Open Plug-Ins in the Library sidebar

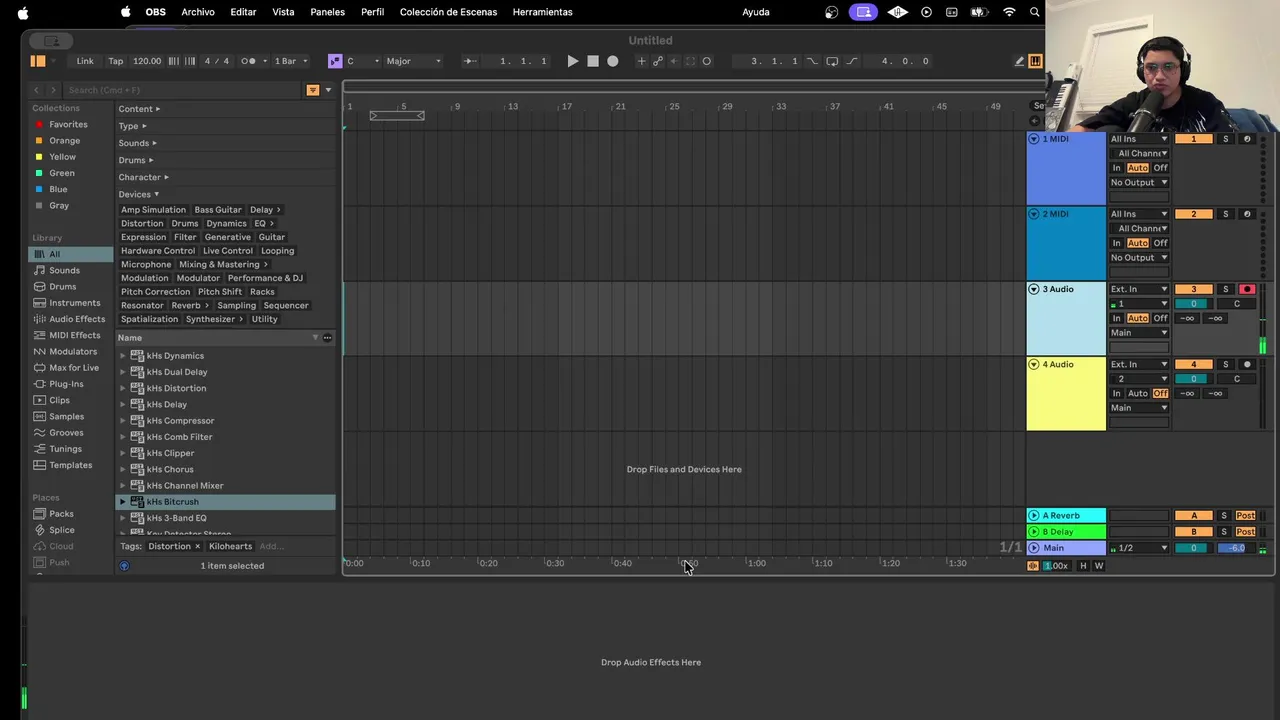coord(66,384)
